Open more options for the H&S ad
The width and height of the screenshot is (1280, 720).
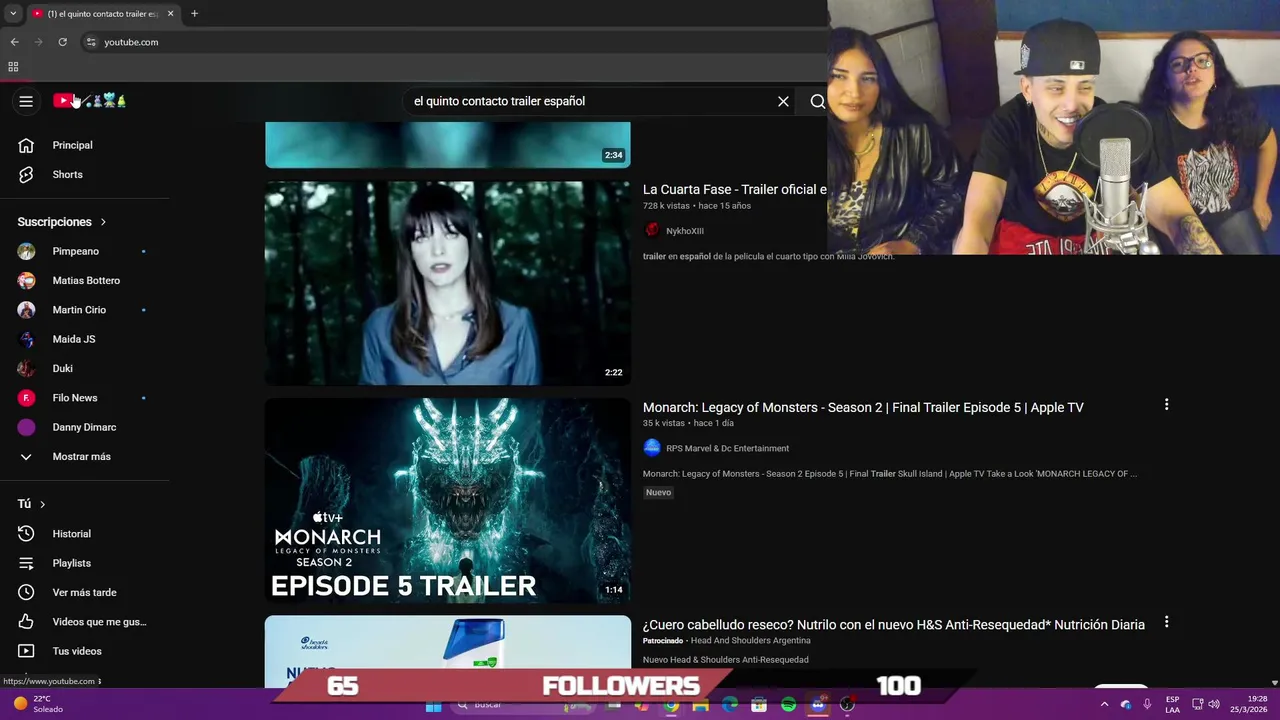(1166, 622)
